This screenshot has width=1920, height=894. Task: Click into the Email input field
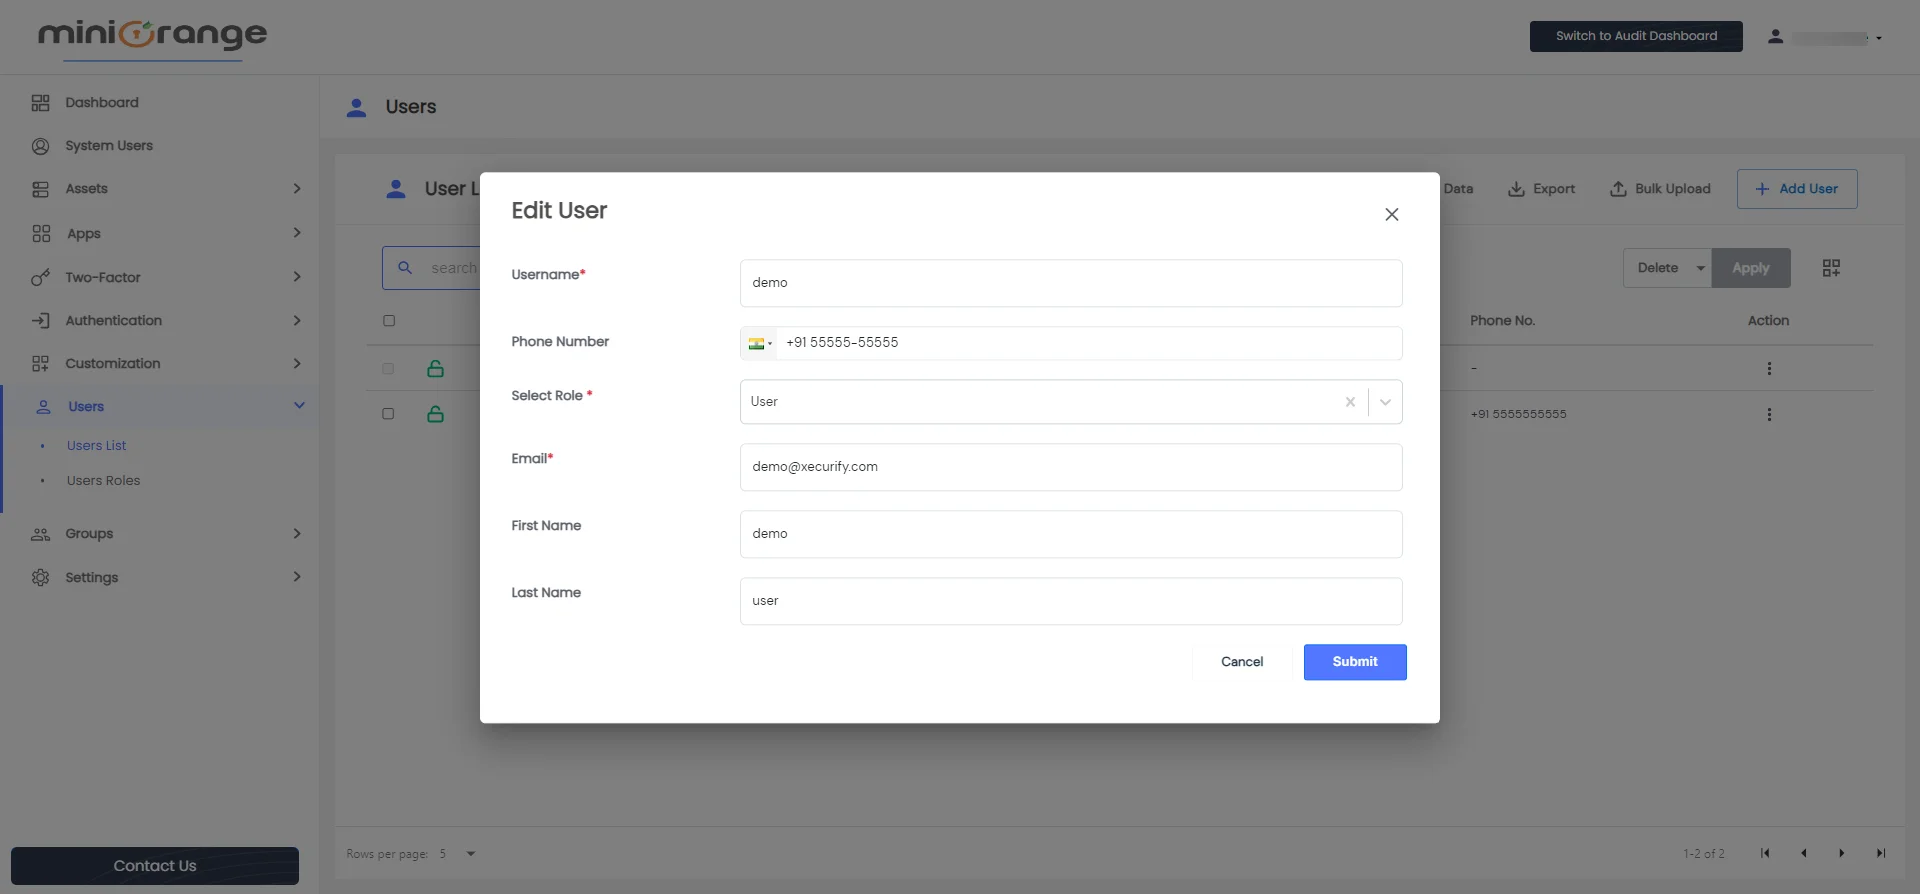[1070, 467]
